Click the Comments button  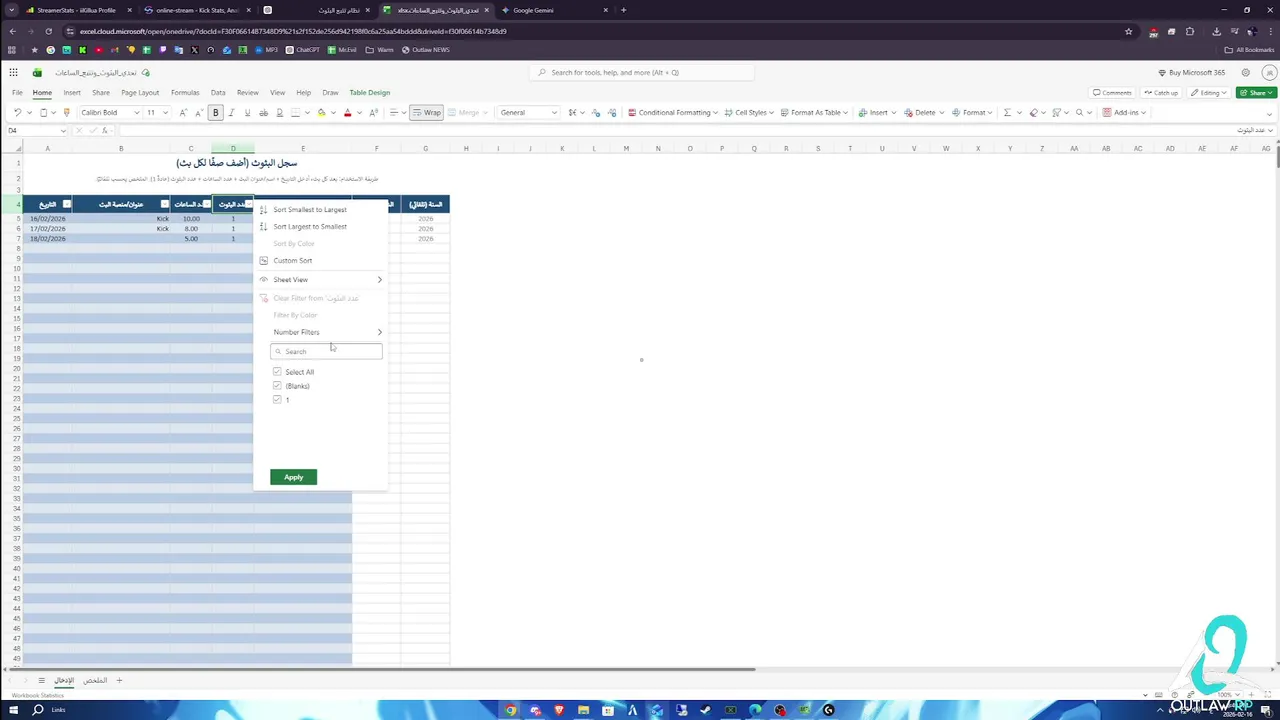click(1112, 92)
